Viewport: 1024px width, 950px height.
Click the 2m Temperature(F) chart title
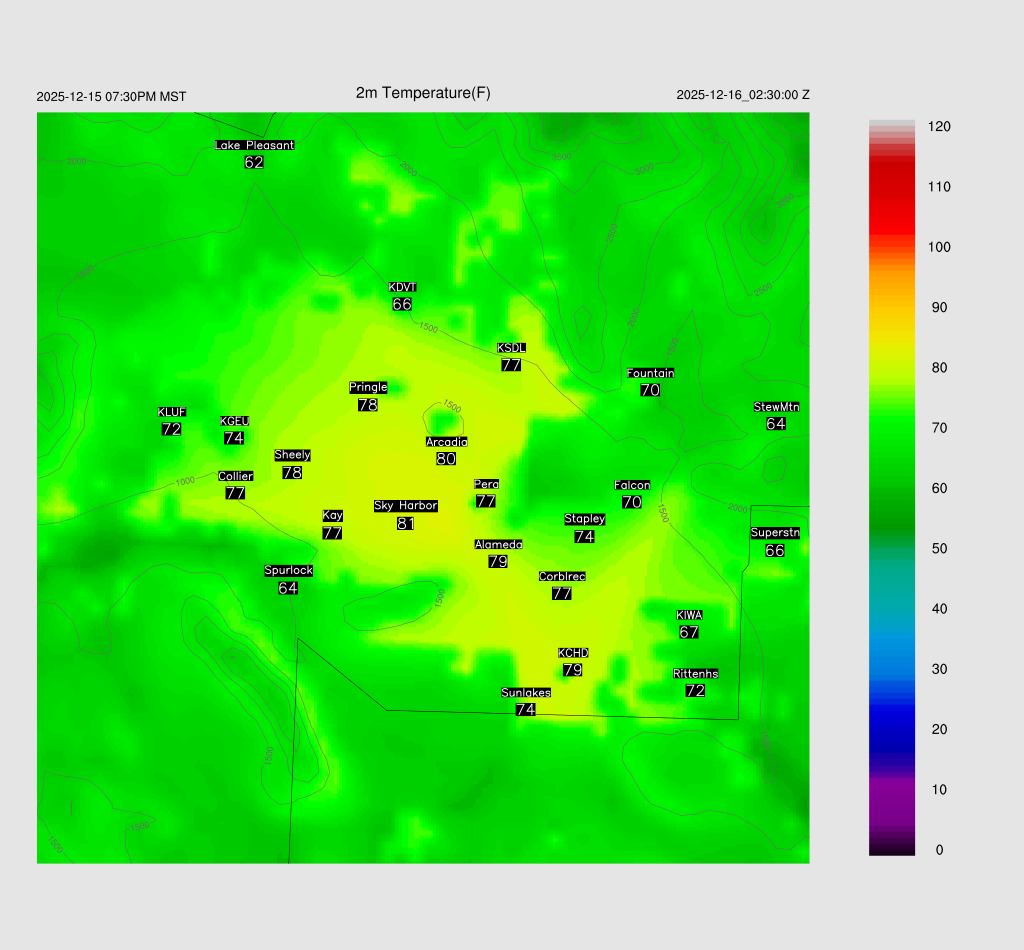423,93
